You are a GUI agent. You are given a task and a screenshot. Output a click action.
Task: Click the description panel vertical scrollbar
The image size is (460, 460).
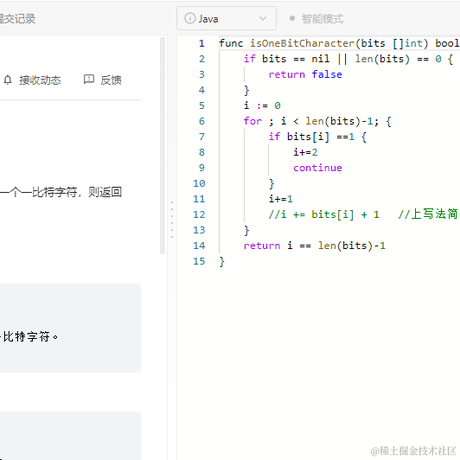pyautogui.click(x=163, y=146)
